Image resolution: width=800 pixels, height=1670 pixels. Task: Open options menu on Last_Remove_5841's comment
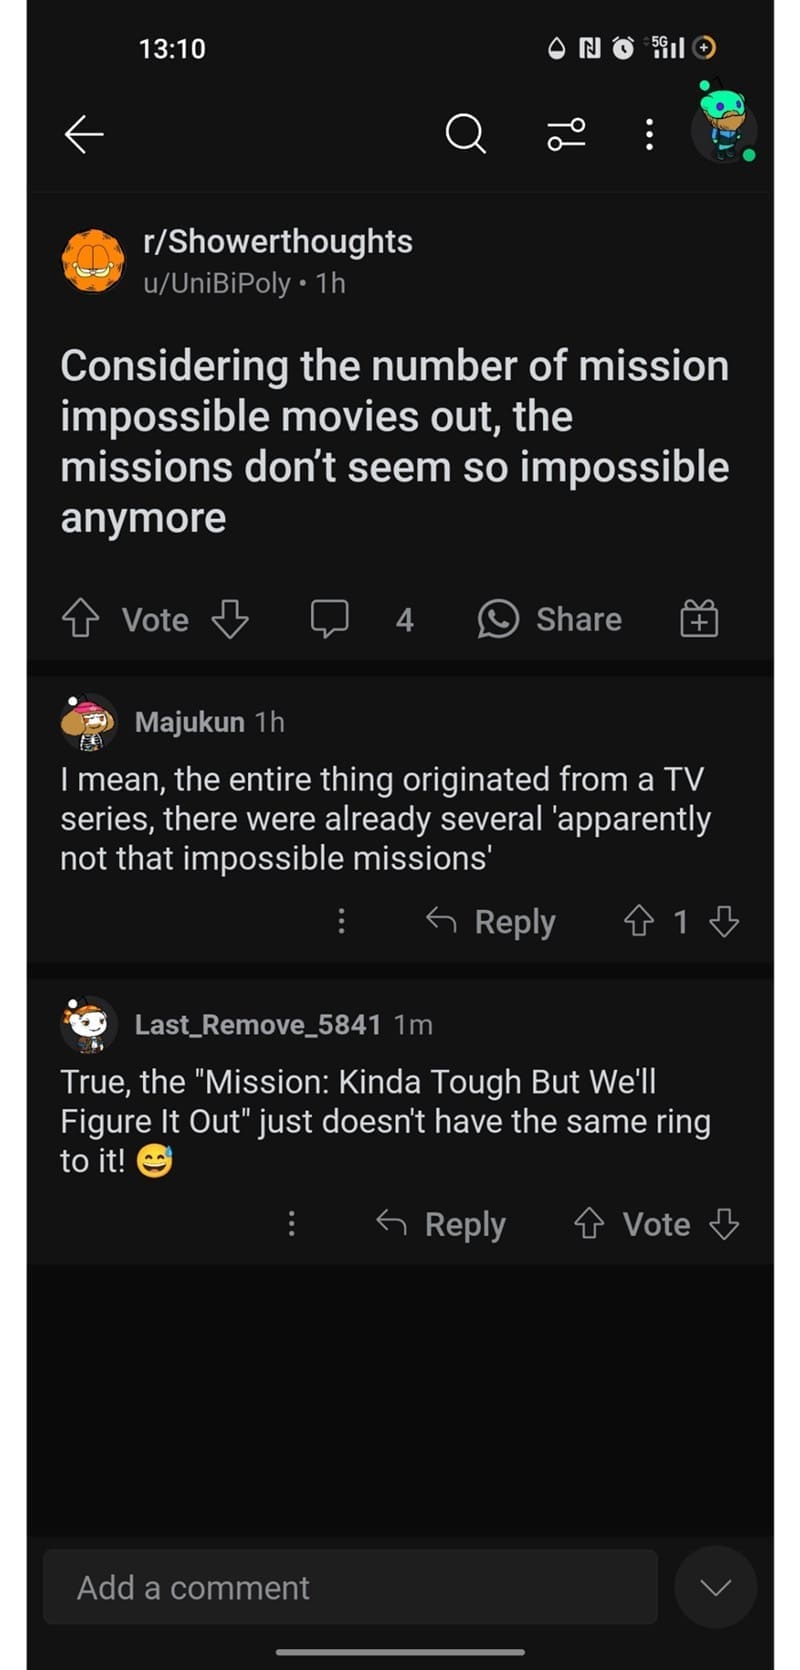click(292, 1224)
